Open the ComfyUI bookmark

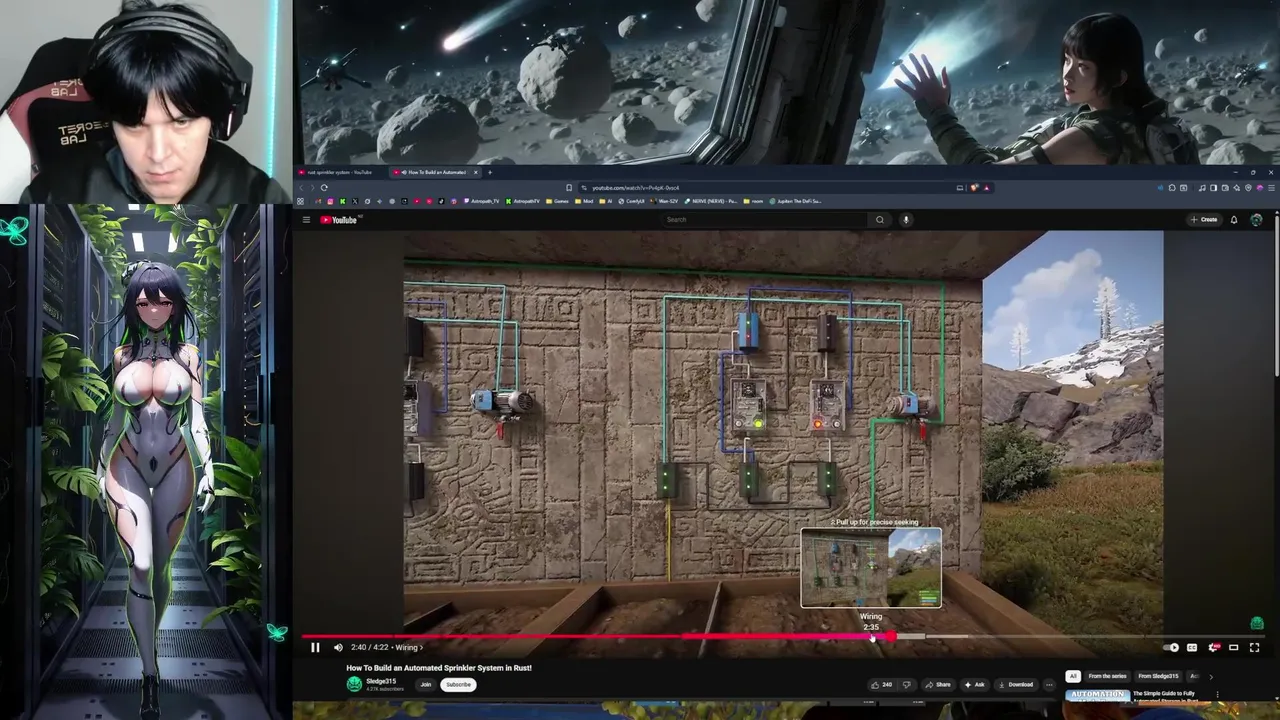632,201
